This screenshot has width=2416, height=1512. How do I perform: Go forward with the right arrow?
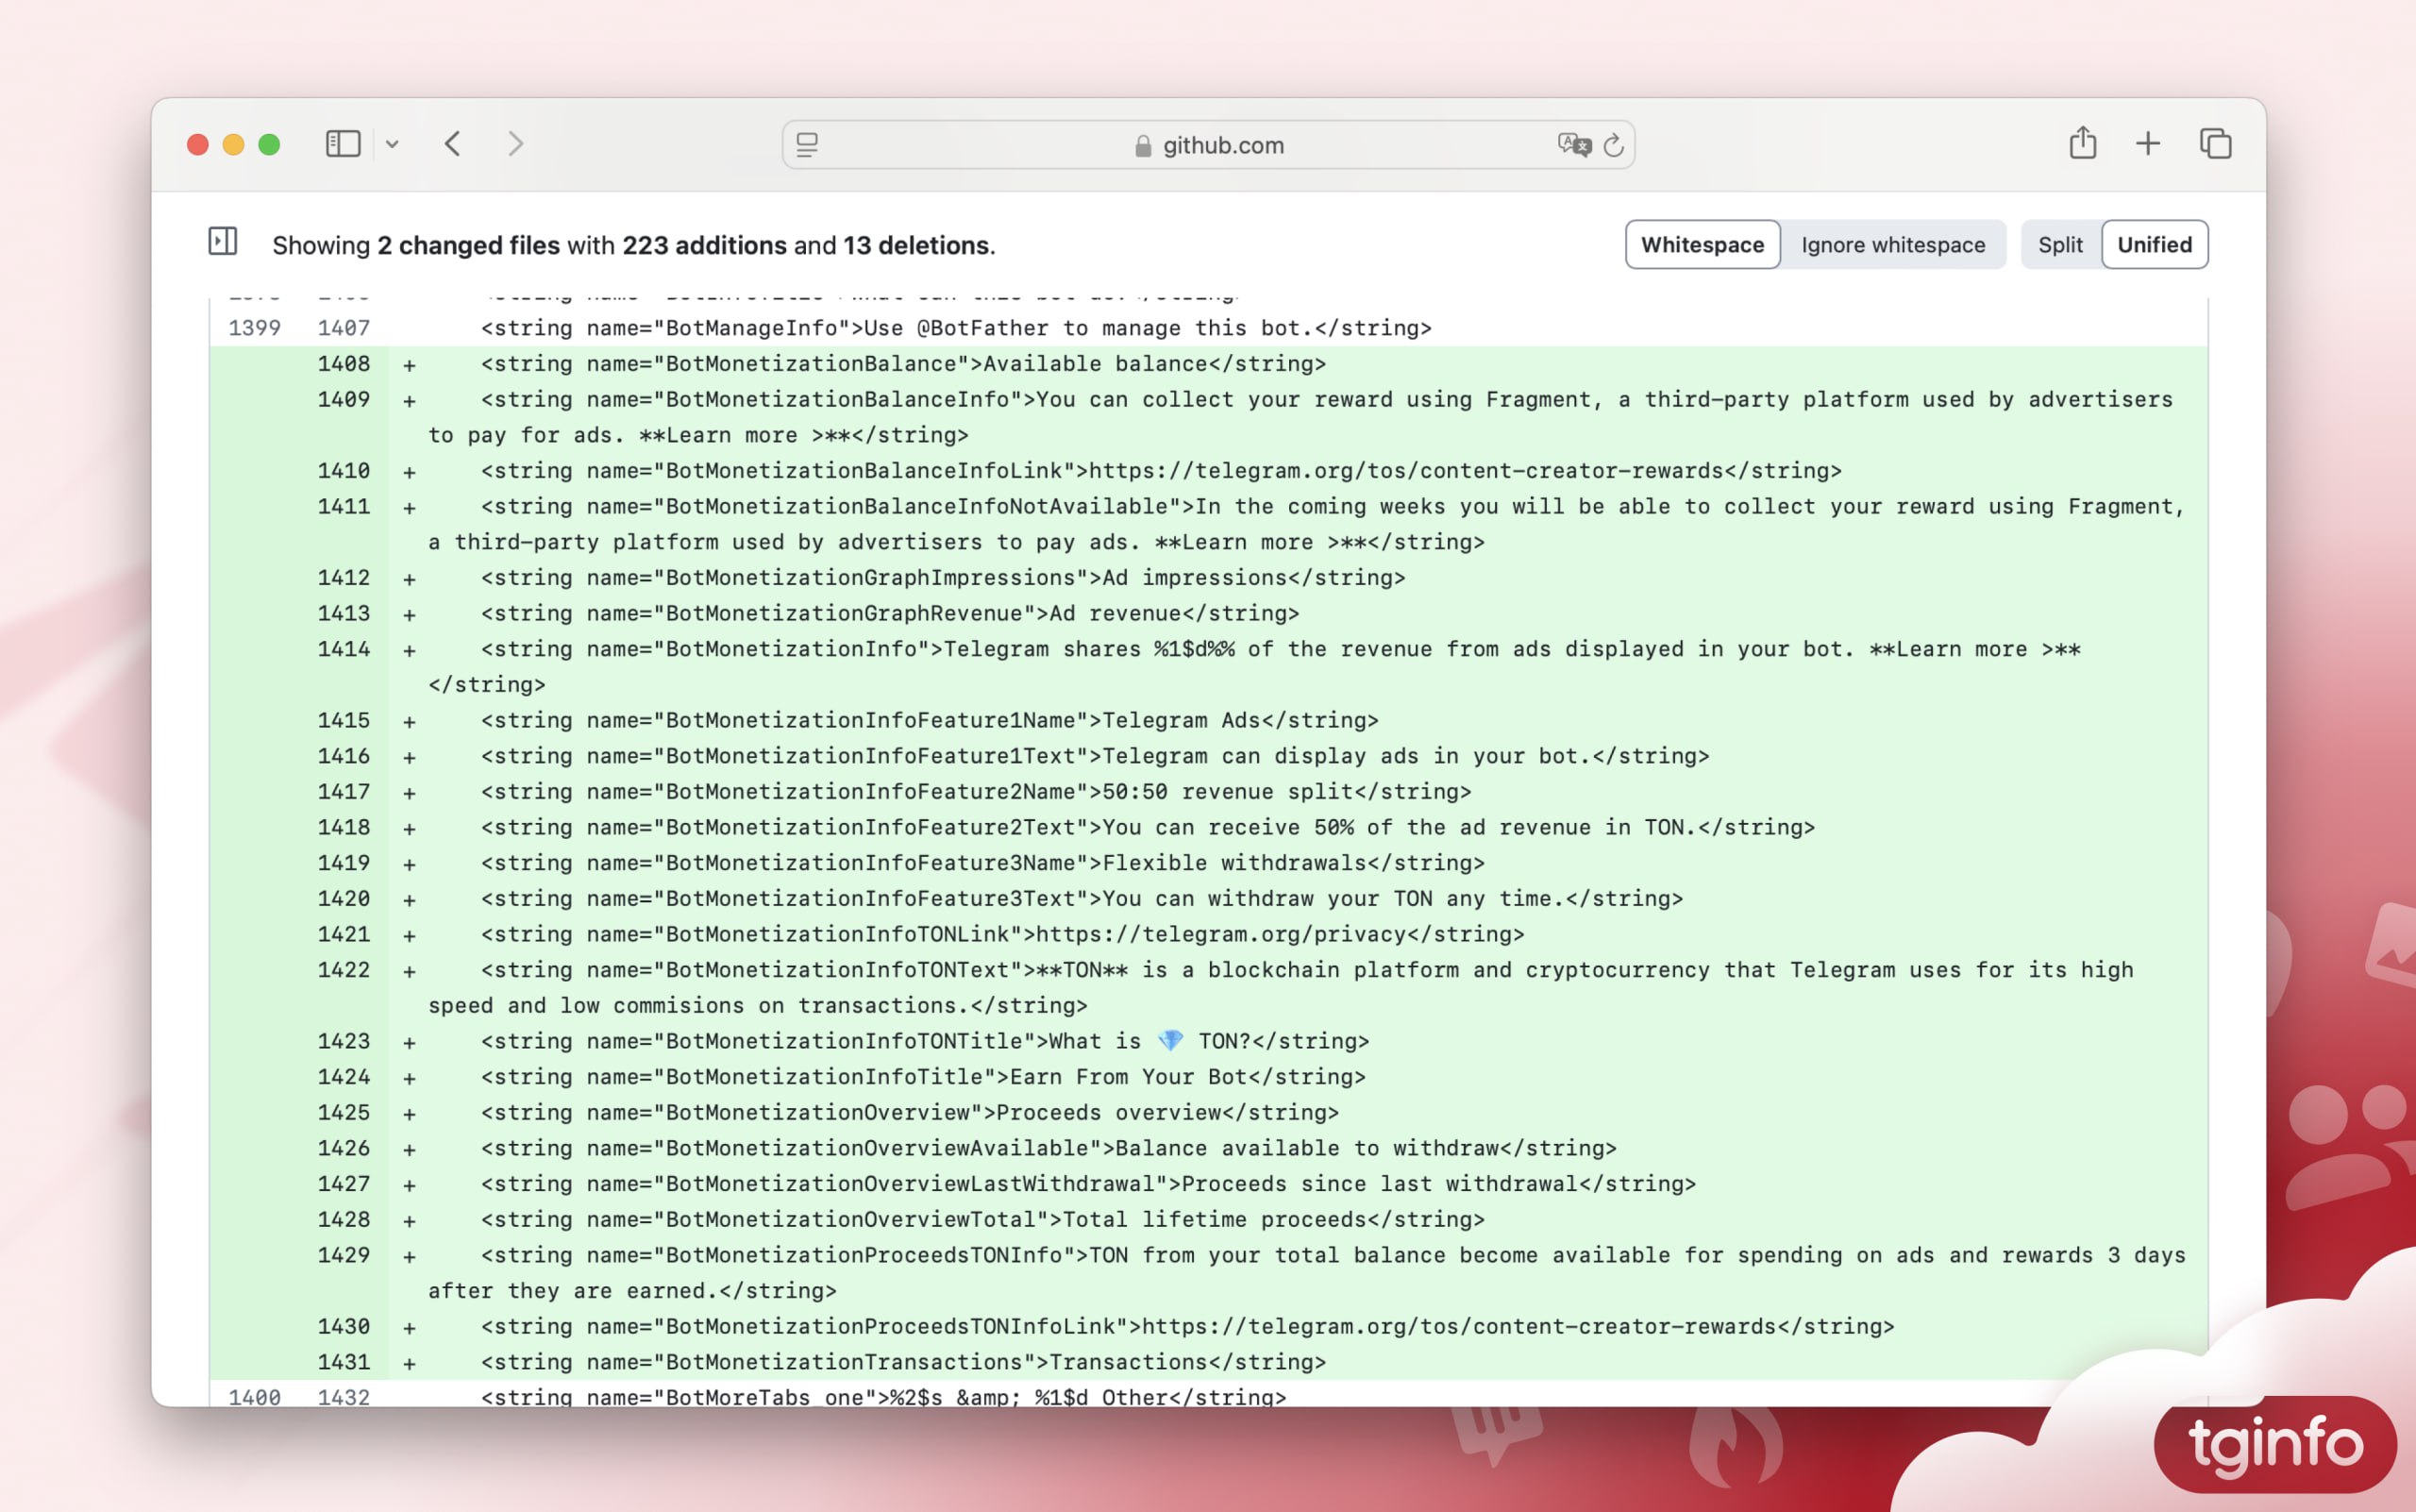pos(515,144)
